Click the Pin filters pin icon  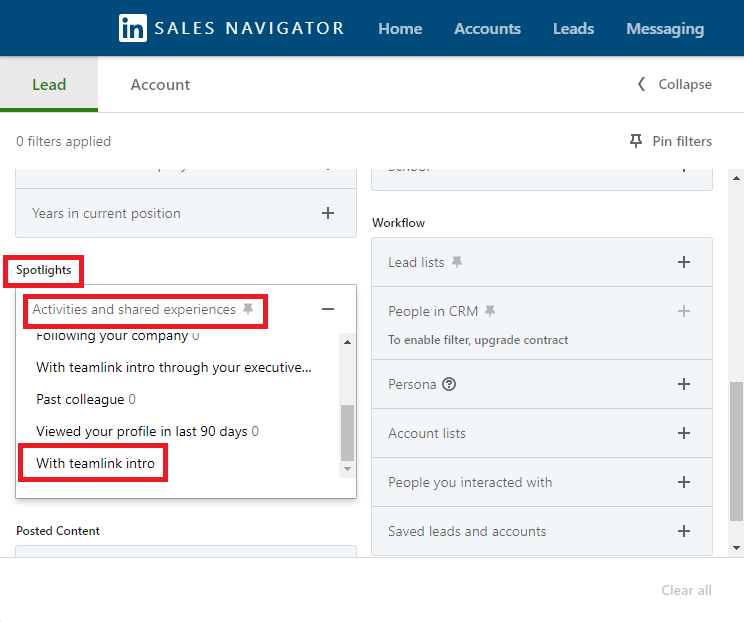tap(636, 141)
